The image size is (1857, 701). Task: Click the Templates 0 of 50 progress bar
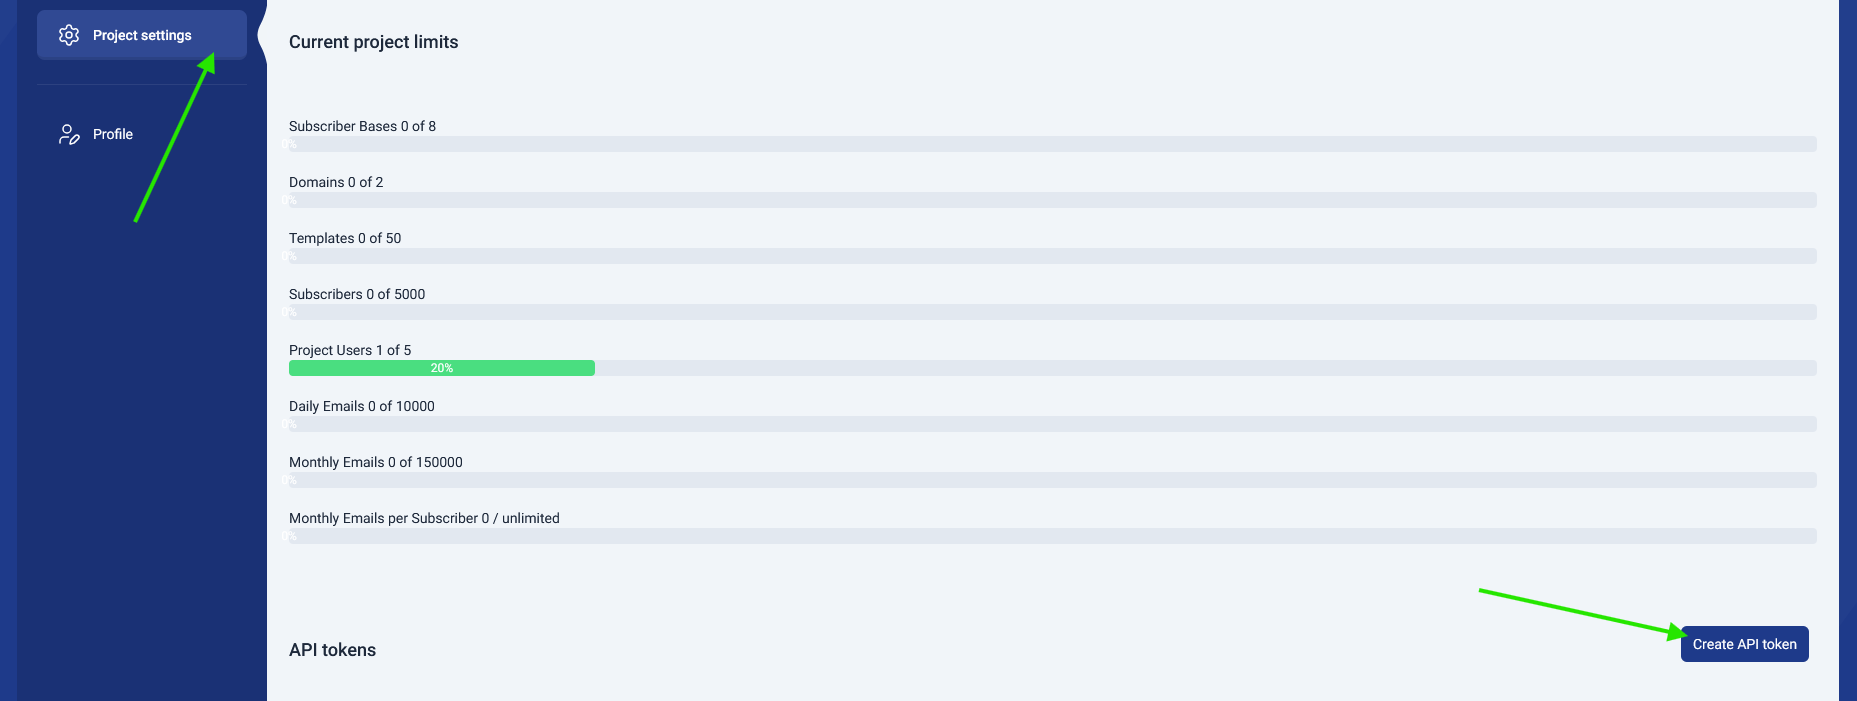[1052, 256]
